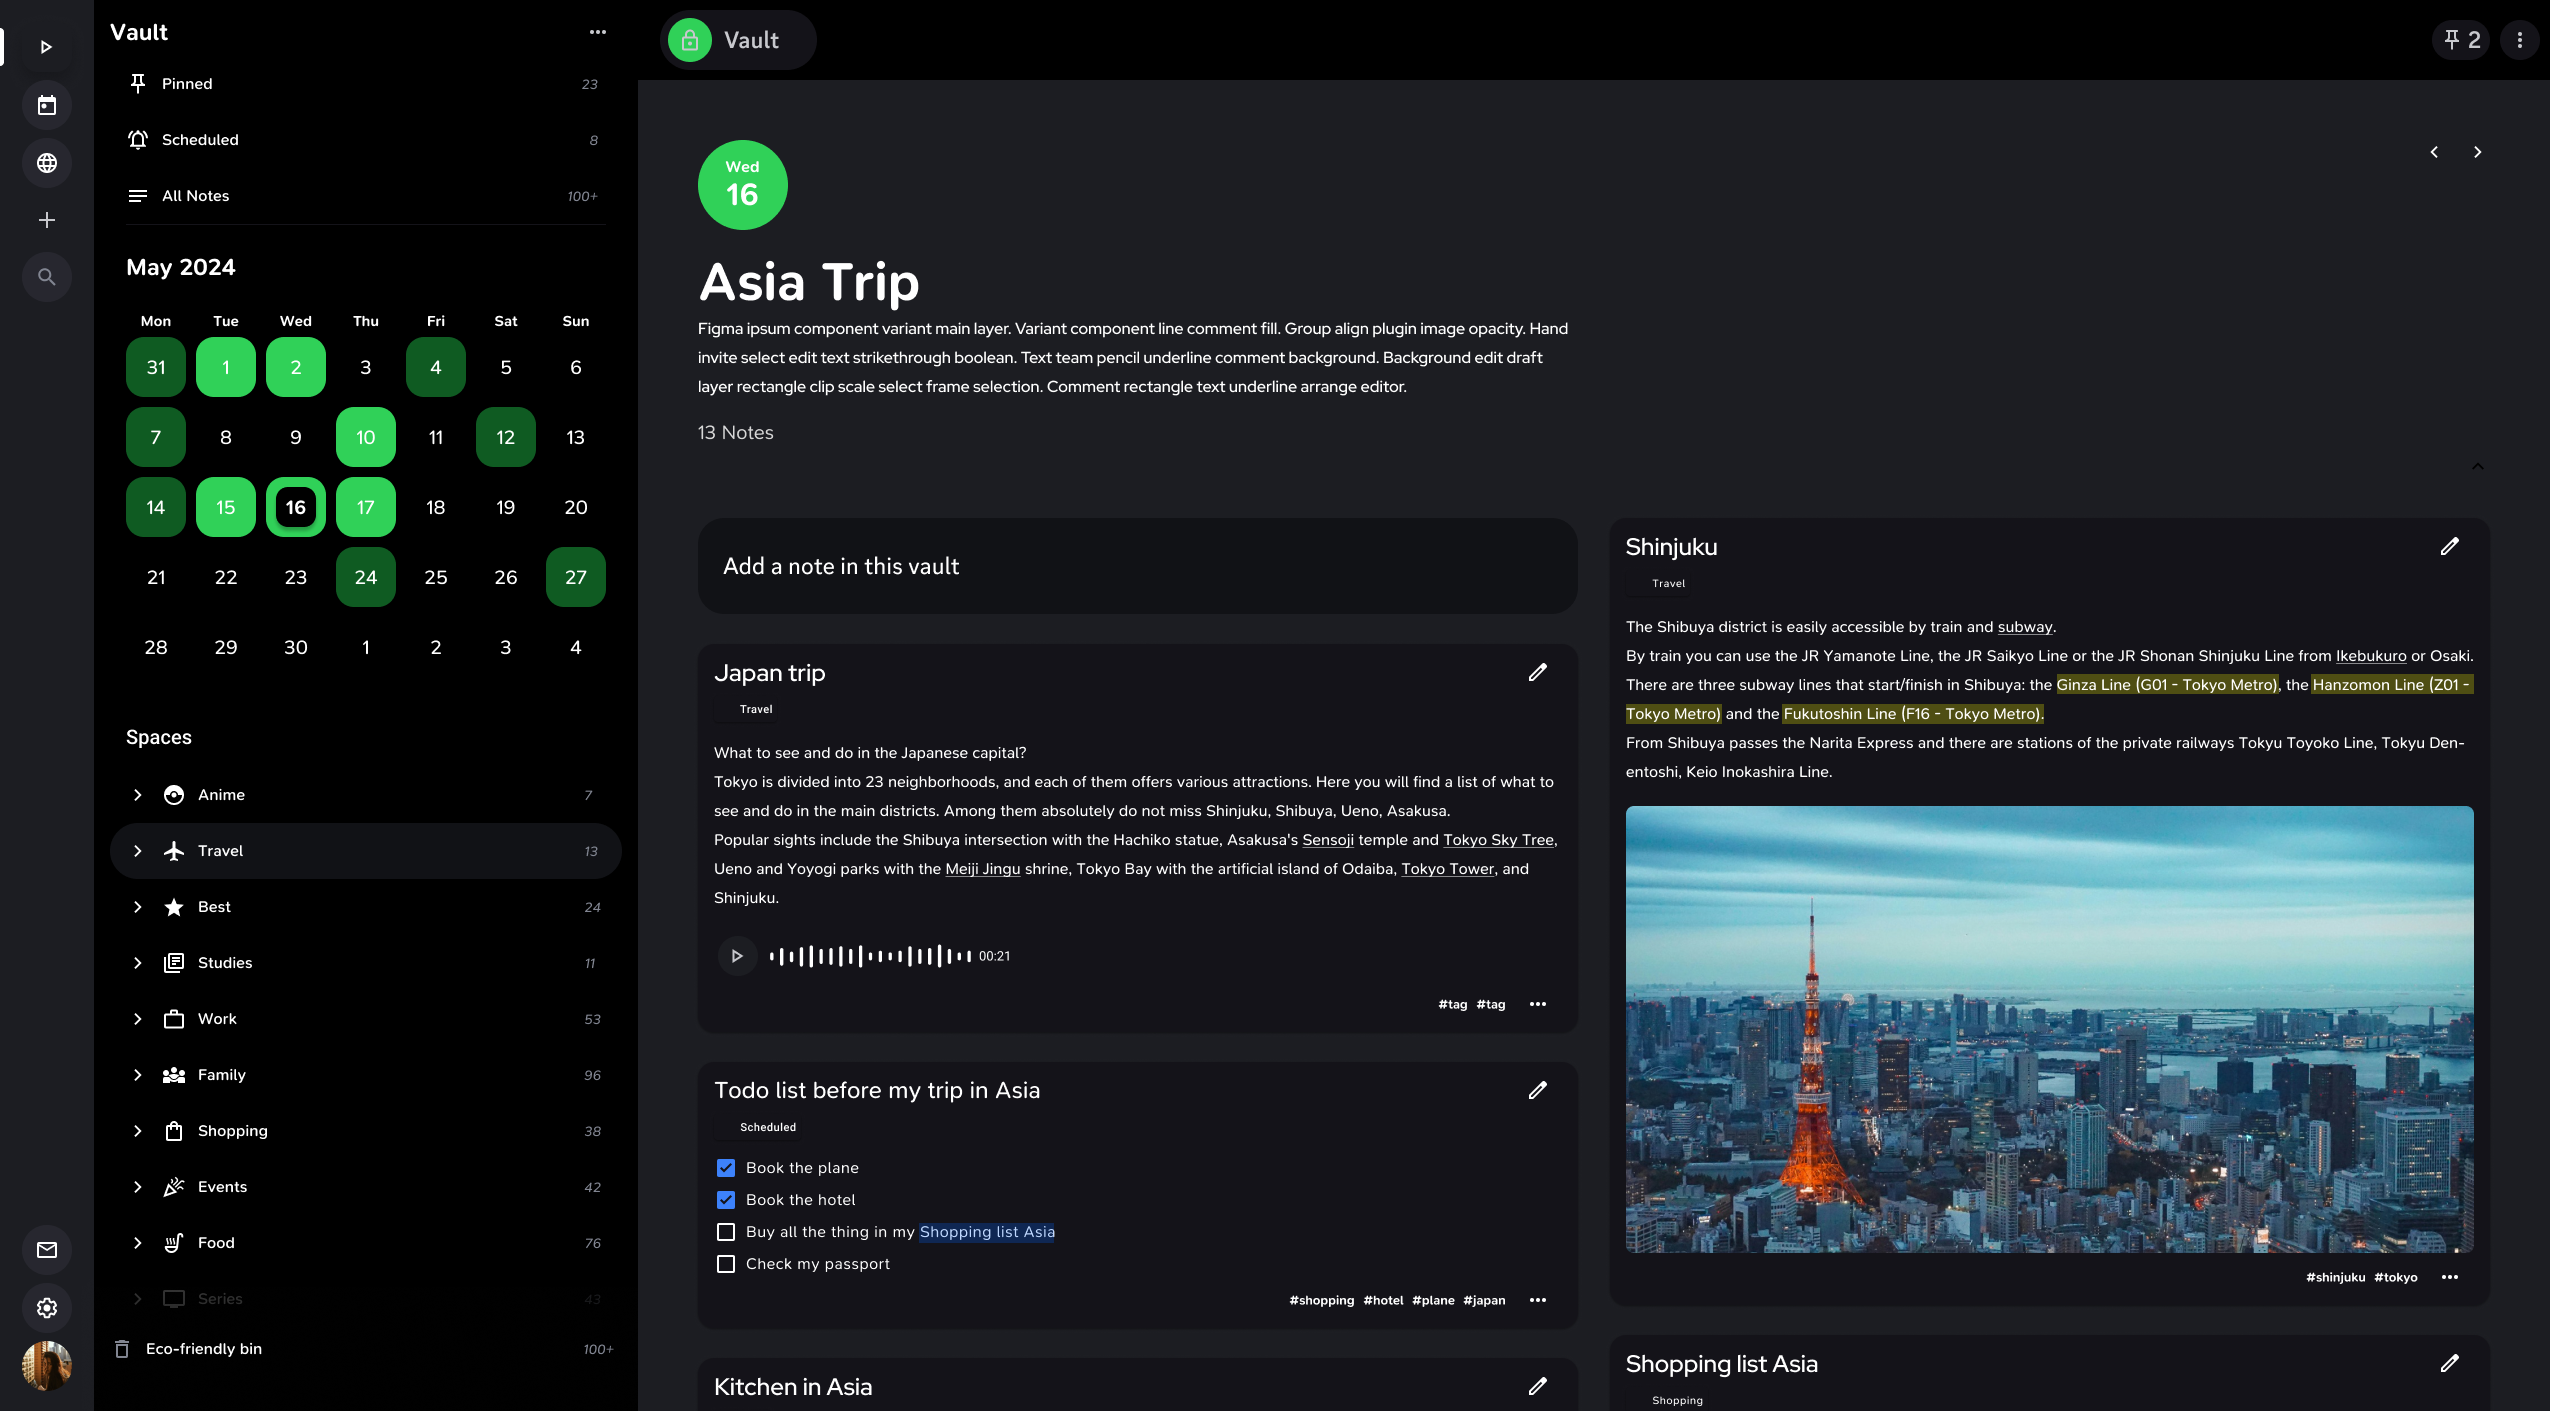Check Buy all the thing checkbox

pyautogui.click(x=726, y=1232)
